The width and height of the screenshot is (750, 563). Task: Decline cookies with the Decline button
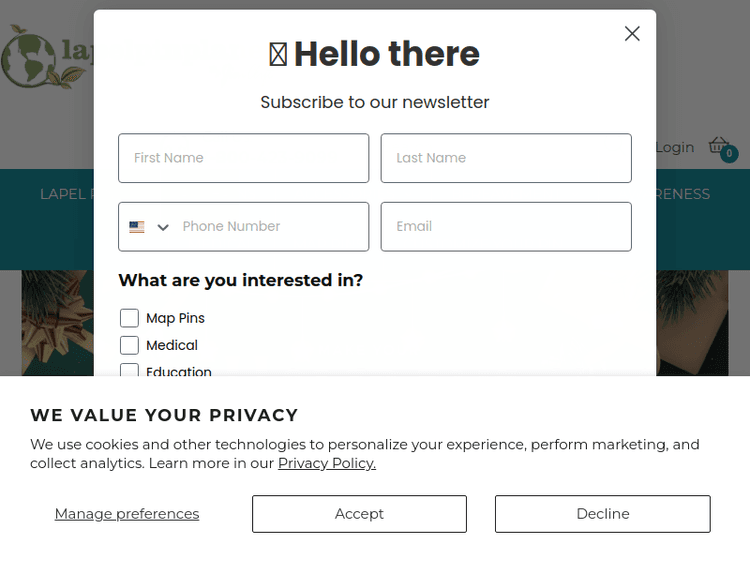(602, 514)
